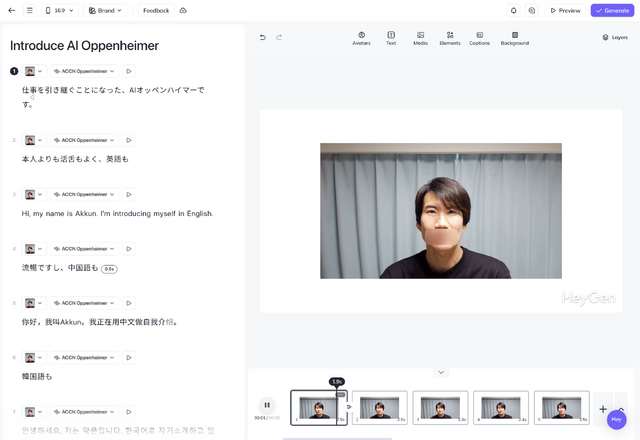This screenshot has height=440, width=640.
Task: Play scene 6 script audio
Action: point(129,358)
